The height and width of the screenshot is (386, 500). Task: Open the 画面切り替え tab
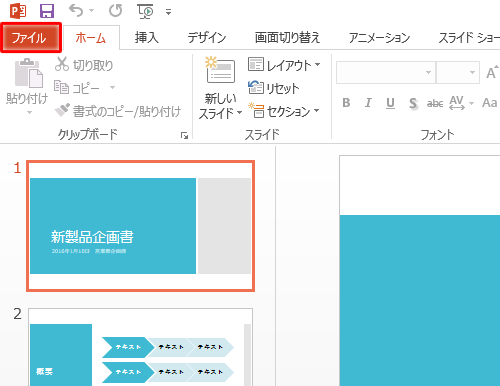pos(287,38)
